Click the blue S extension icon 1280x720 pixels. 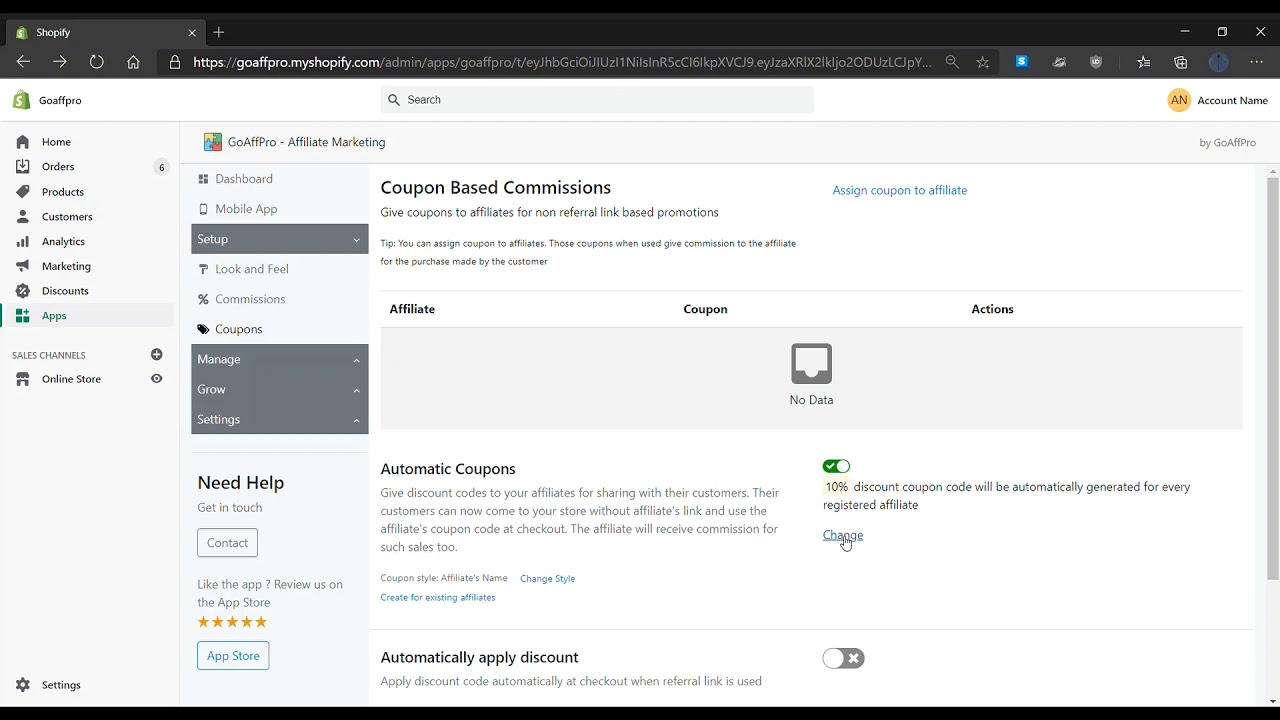point(1021,62)
